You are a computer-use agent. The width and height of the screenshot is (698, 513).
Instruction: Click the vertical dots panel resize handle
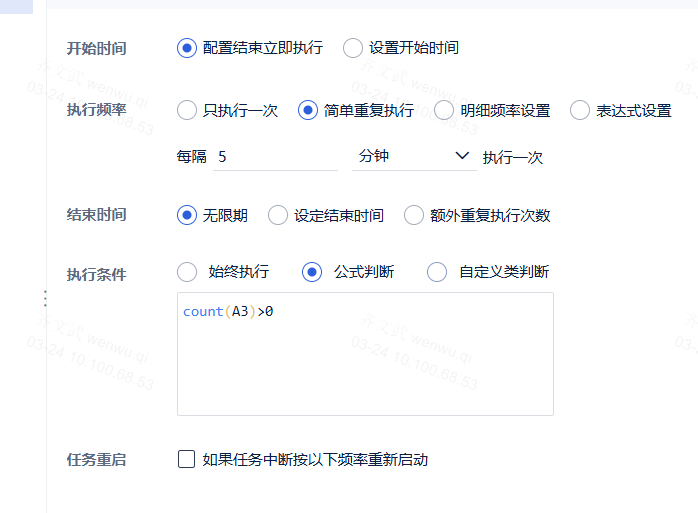(x=45, y=298)
